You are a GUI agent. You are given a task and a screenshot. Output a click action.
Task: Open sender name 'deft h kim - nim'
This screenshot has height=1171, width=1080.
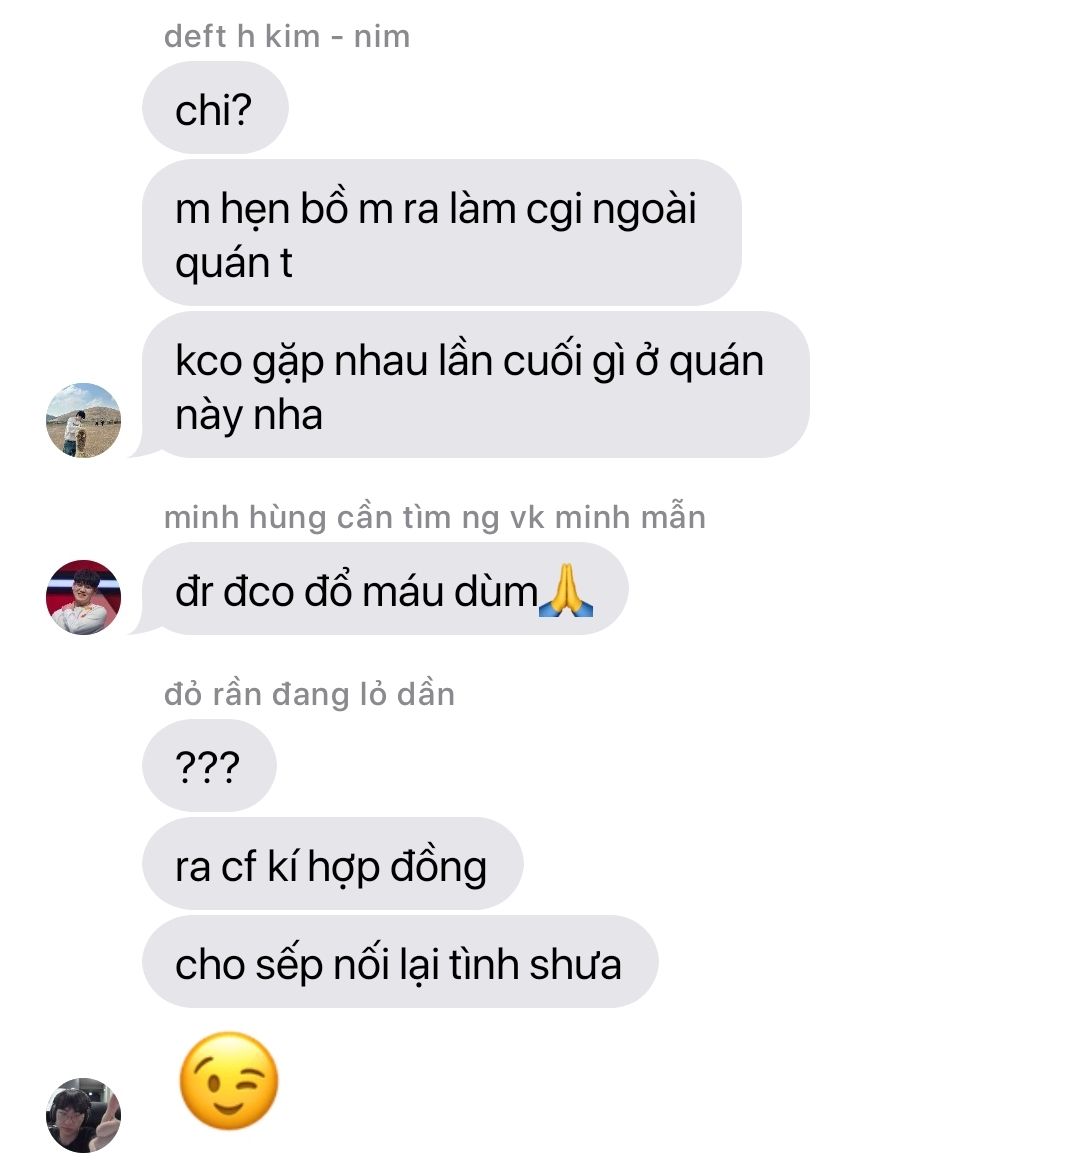coord(287,37)
